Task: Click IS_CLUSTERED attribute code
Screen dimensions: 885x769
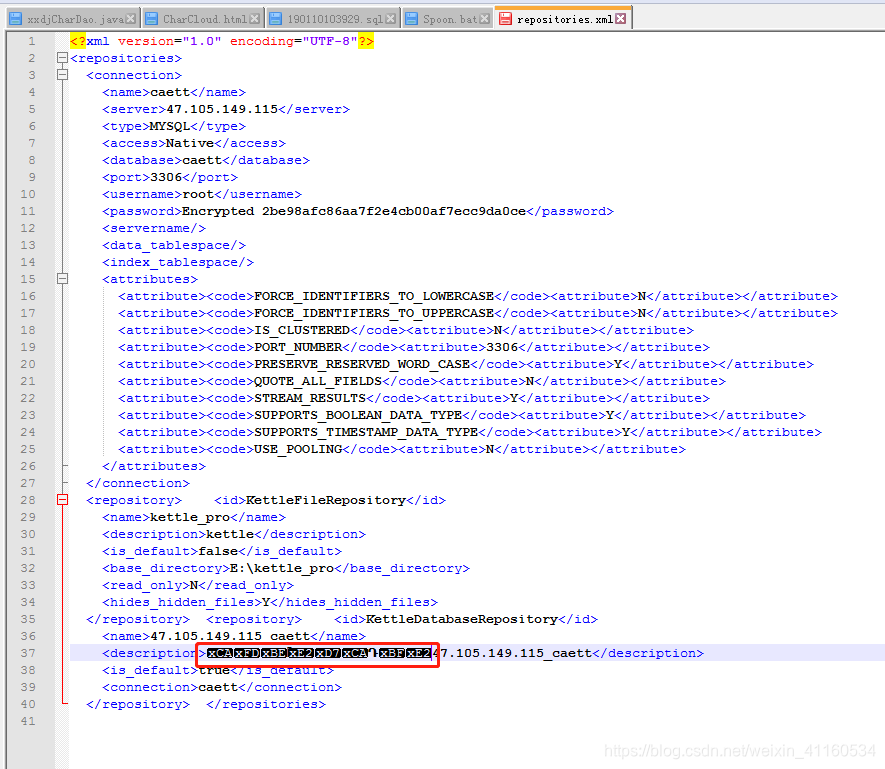Action: click(x=302, y=330)
